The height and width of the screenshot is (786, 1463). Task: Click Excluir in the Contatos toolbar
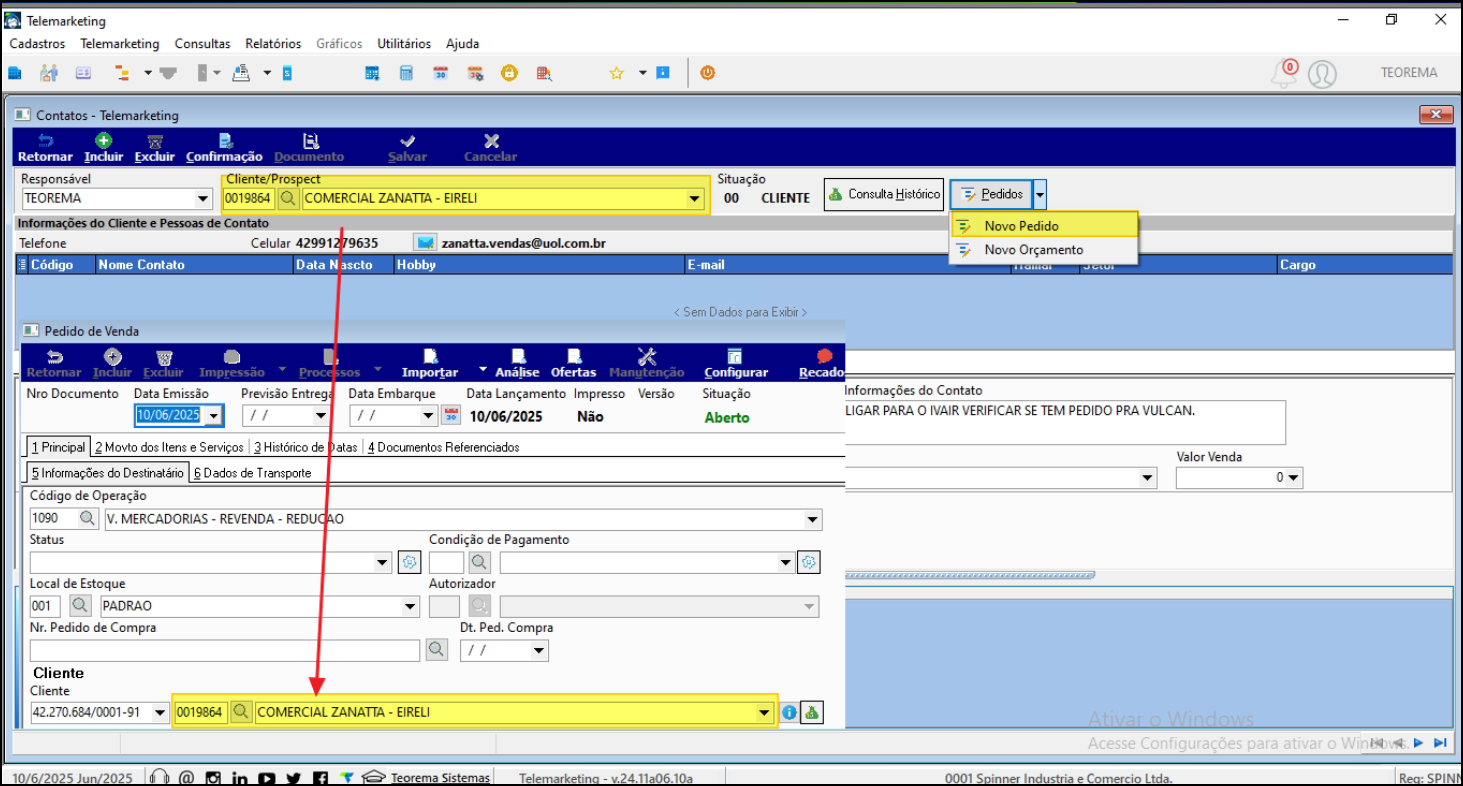point(155,148)
